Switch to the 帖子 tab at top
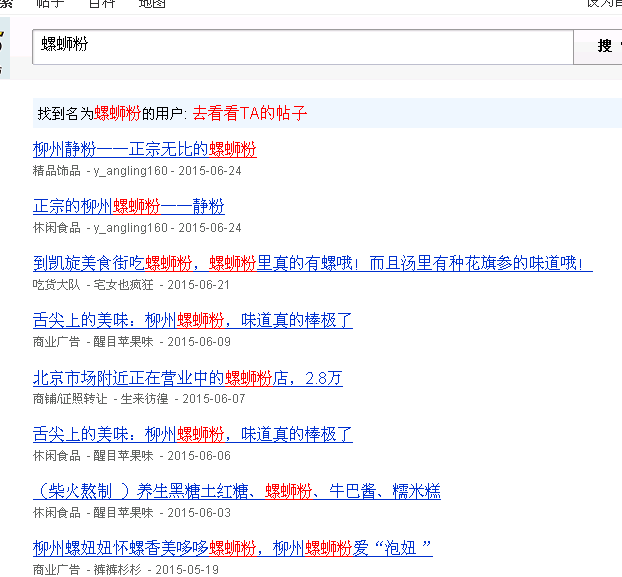The width and height of the screenshot is (622, 577). (x=50, y=4)
